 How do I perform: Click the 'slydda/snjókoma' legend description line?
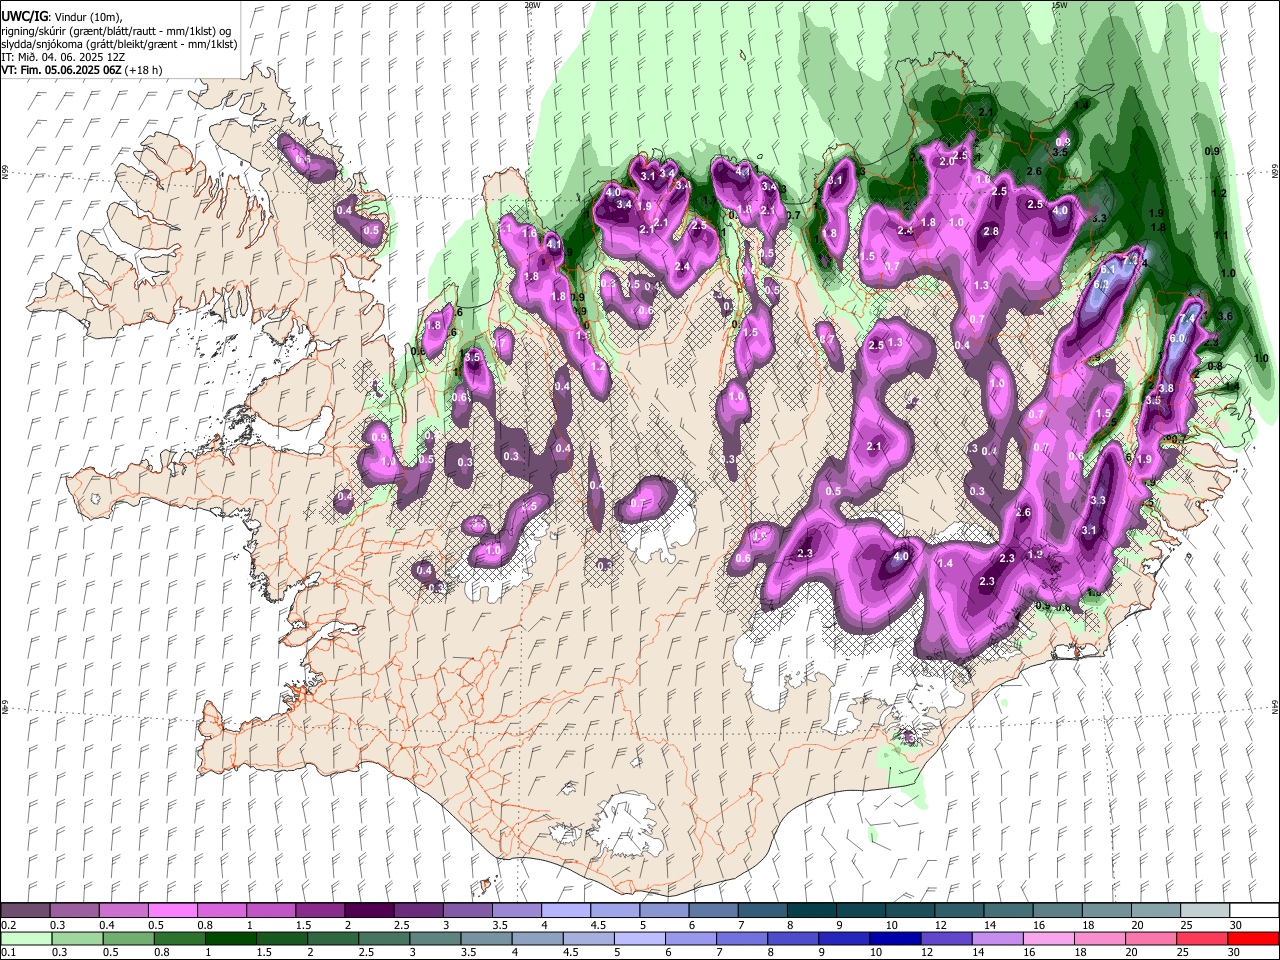119,44
